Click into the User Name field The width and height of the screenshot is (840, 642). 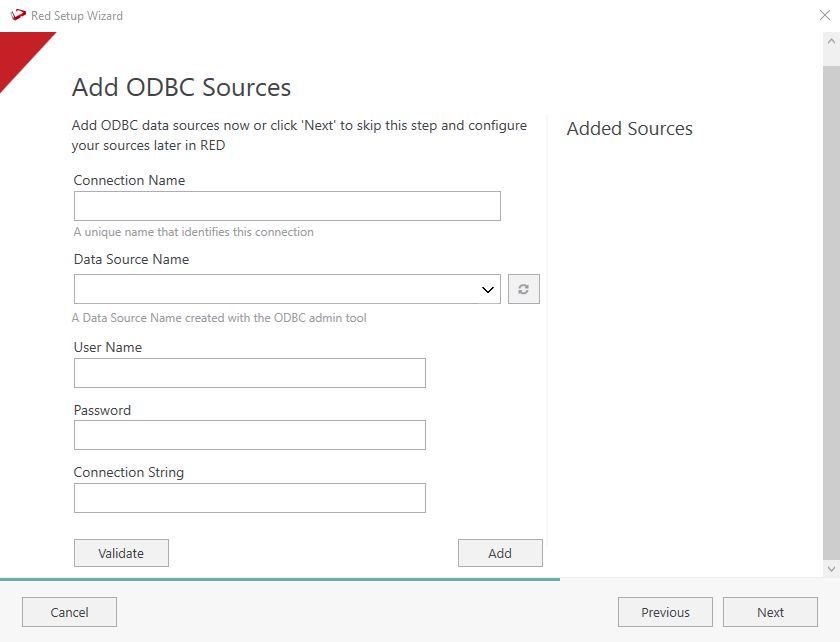(x=250, y=373)
